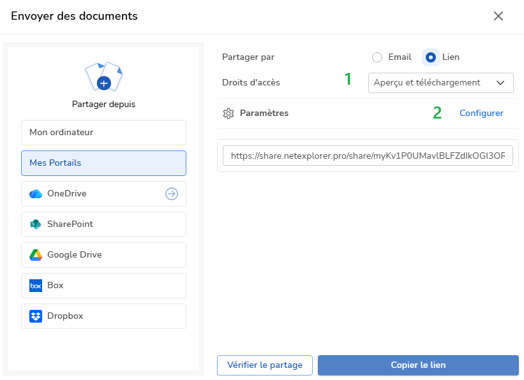Close the Envoyer des documents dialog
This screenshot has height=380, width=524.
click(498, 16)
